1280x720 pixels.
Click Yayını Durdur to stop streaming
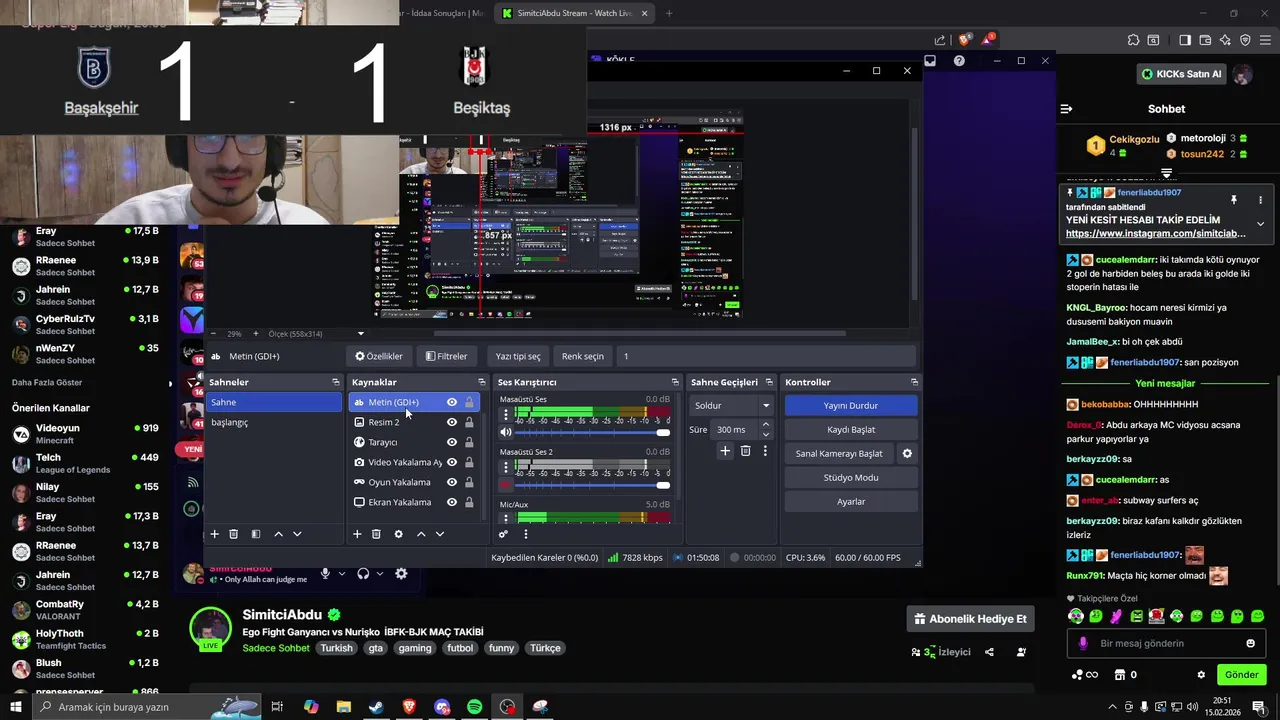851,405
